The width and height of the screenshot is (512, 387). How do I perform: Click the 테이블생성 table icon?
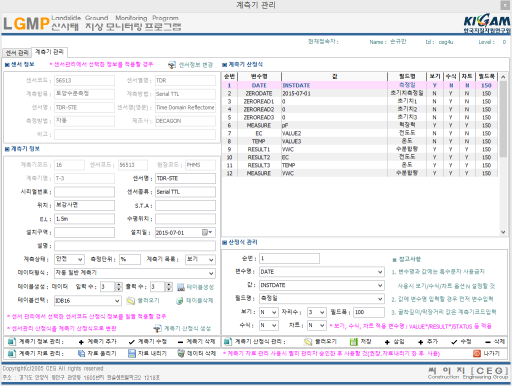click(181, 287)
